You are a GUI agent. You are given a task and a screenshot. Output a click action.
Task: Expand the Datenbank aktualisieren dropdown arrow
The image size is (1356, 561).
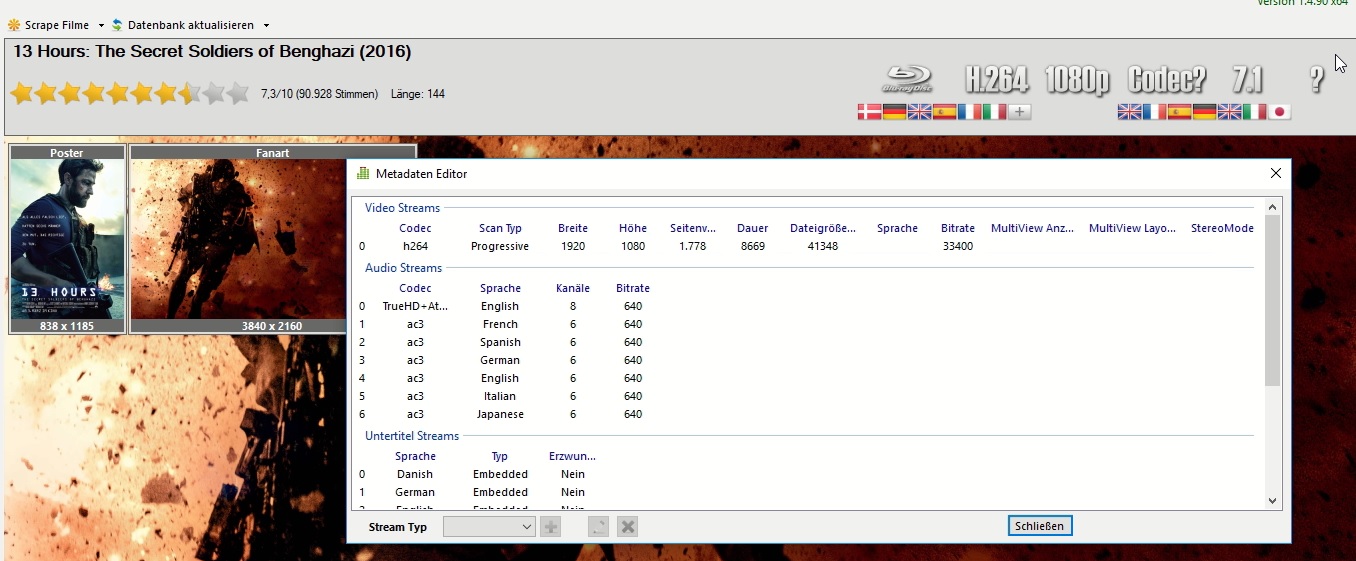coord(265,26)
